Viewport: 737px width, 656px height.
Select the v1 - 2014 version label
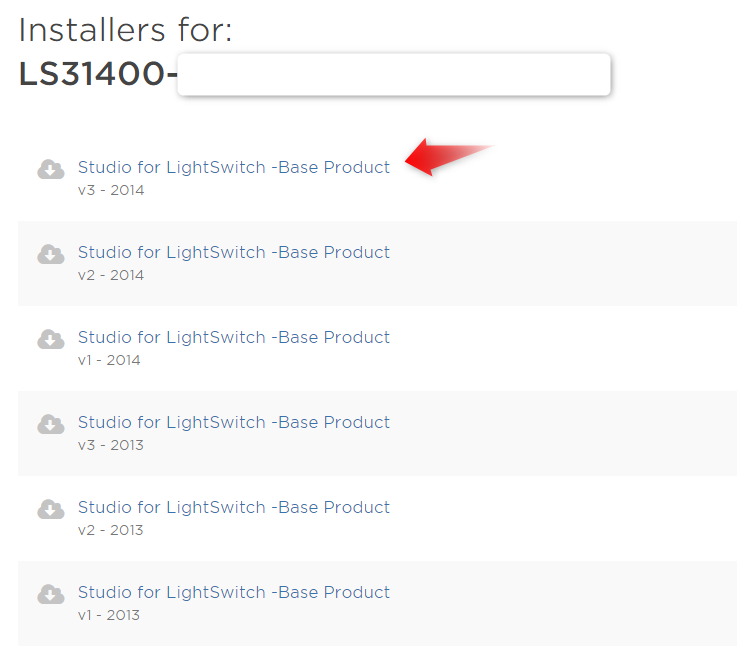point(109,360)
